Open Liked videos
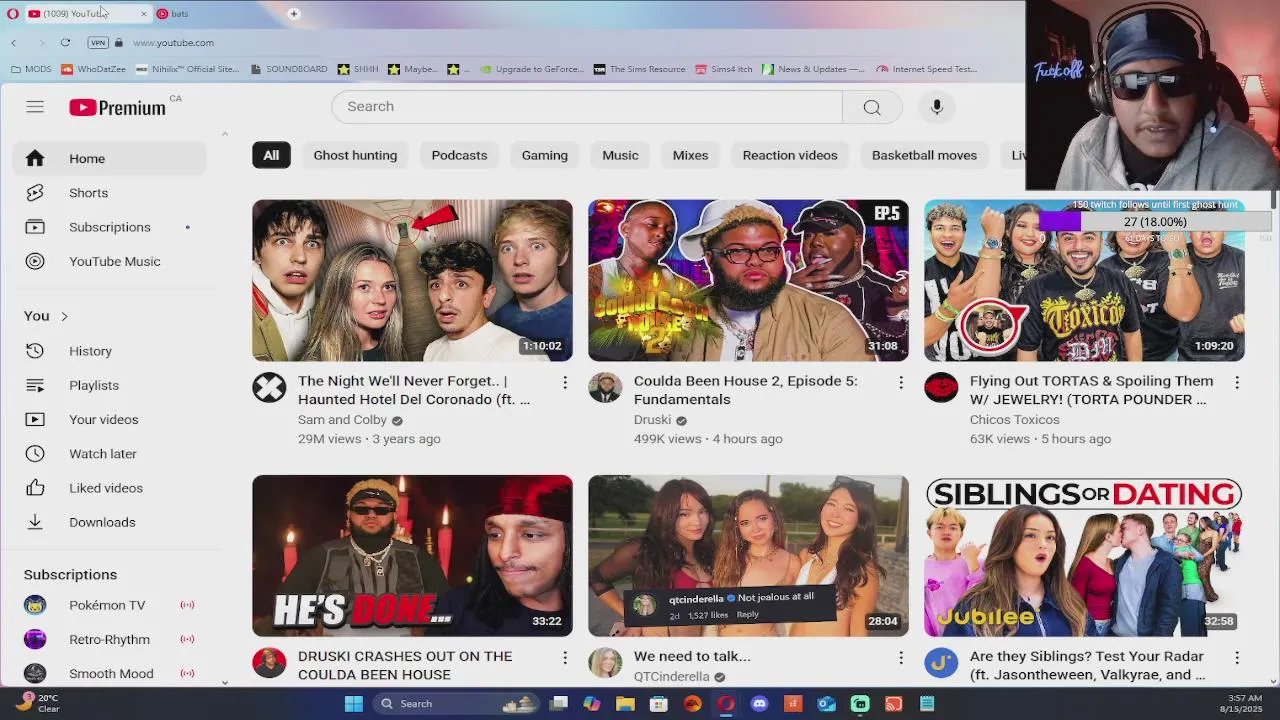The image size is (1280, 720). tap(110, 488)
